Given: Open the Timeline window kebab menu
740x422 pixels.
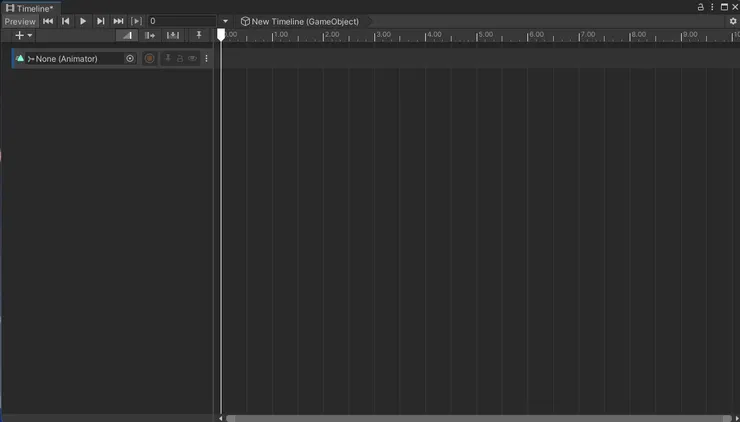Looking at the screenshot, I should 713,7.
